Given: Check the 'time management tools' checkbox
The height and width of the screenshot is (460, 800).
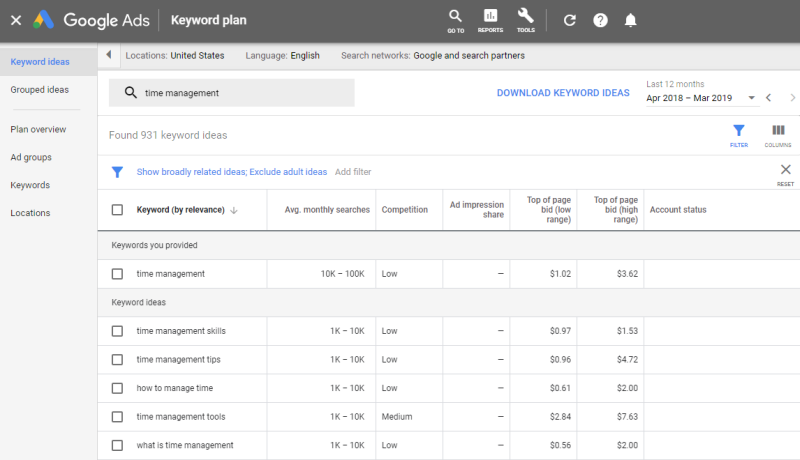Looking at the screenshot, I should click(x=117, y=417).
